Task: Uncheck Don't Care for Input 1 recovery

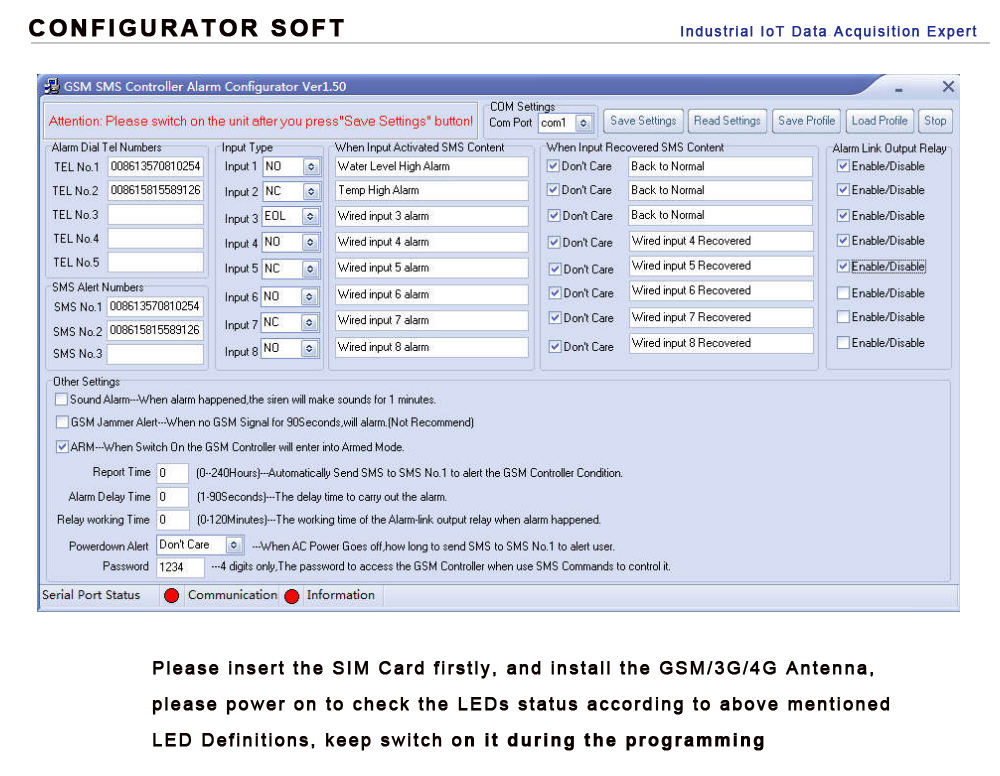Action: pyautogui.click(x=553, y=166)
